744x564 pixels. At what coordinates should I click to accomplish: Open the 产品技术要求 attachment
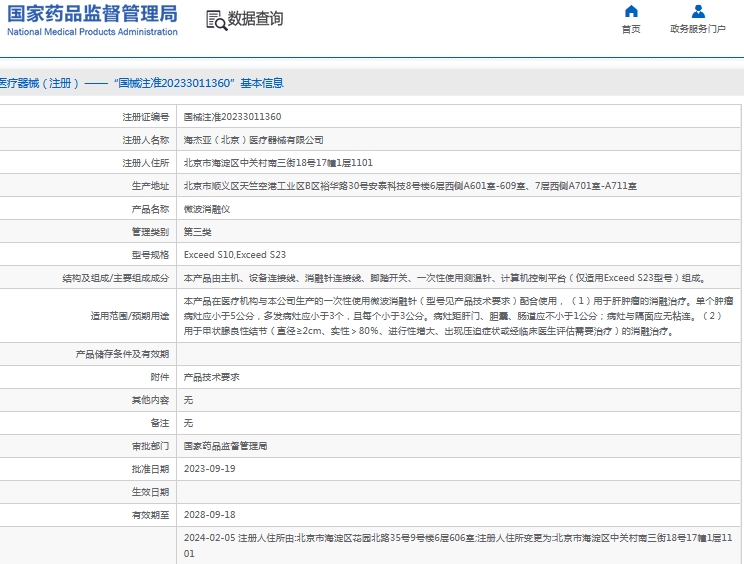click(212, 377)
